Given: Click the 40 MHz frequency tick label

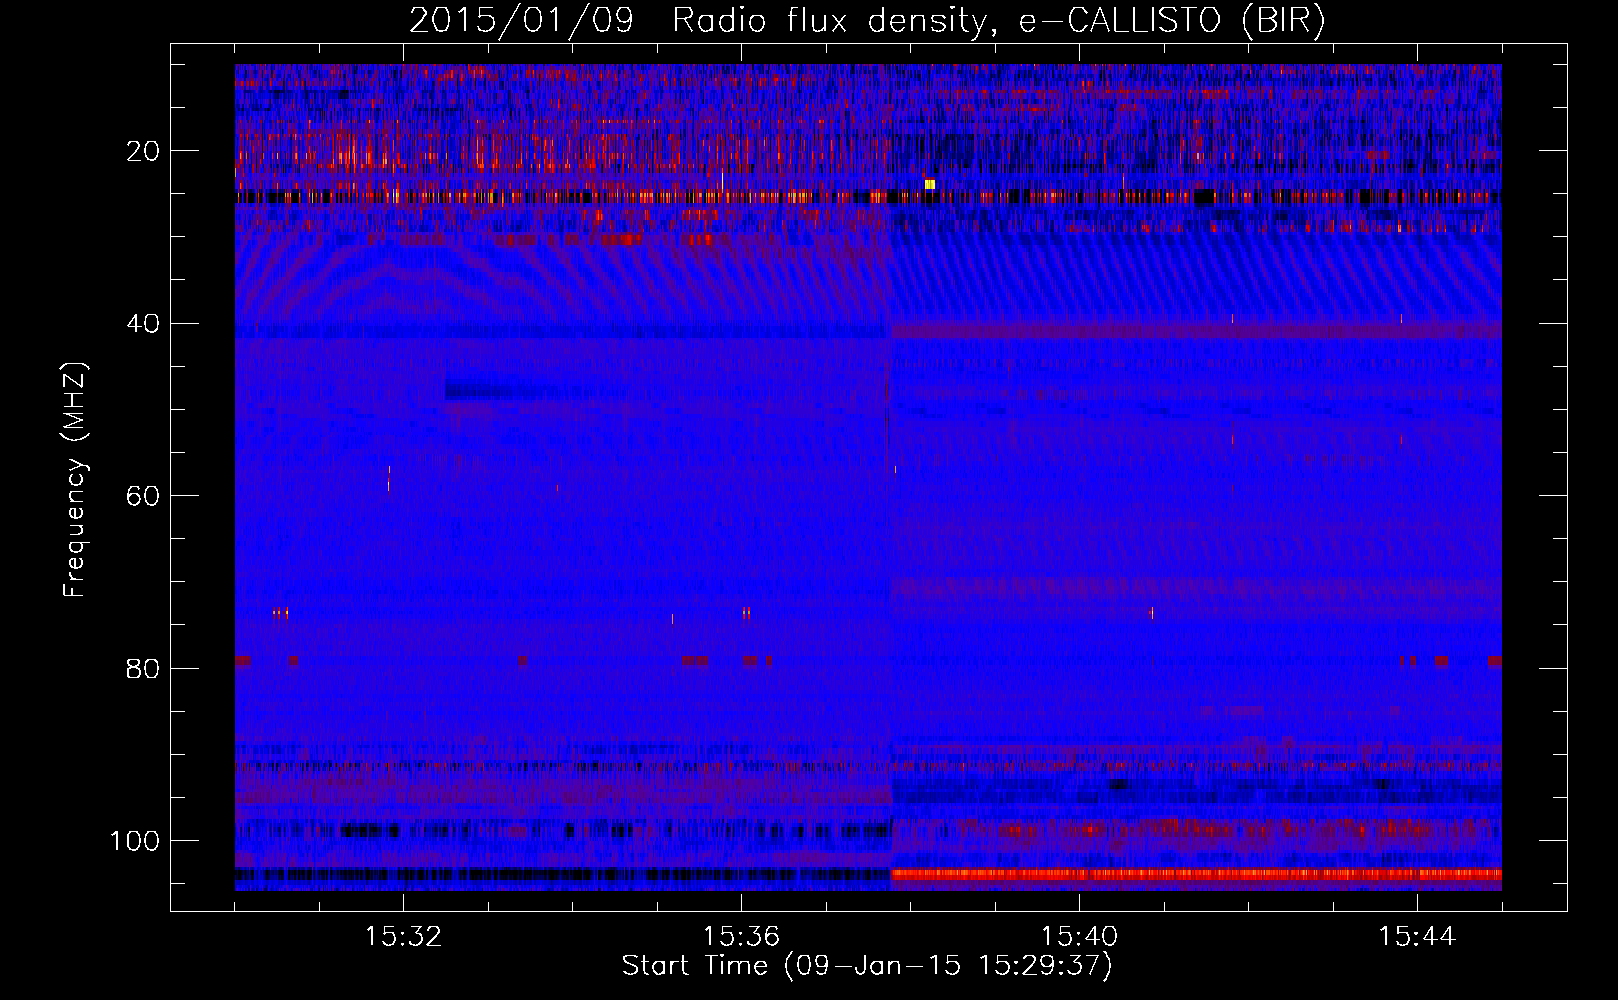Looking at the screenshot, I should click(x=143, y=324).
